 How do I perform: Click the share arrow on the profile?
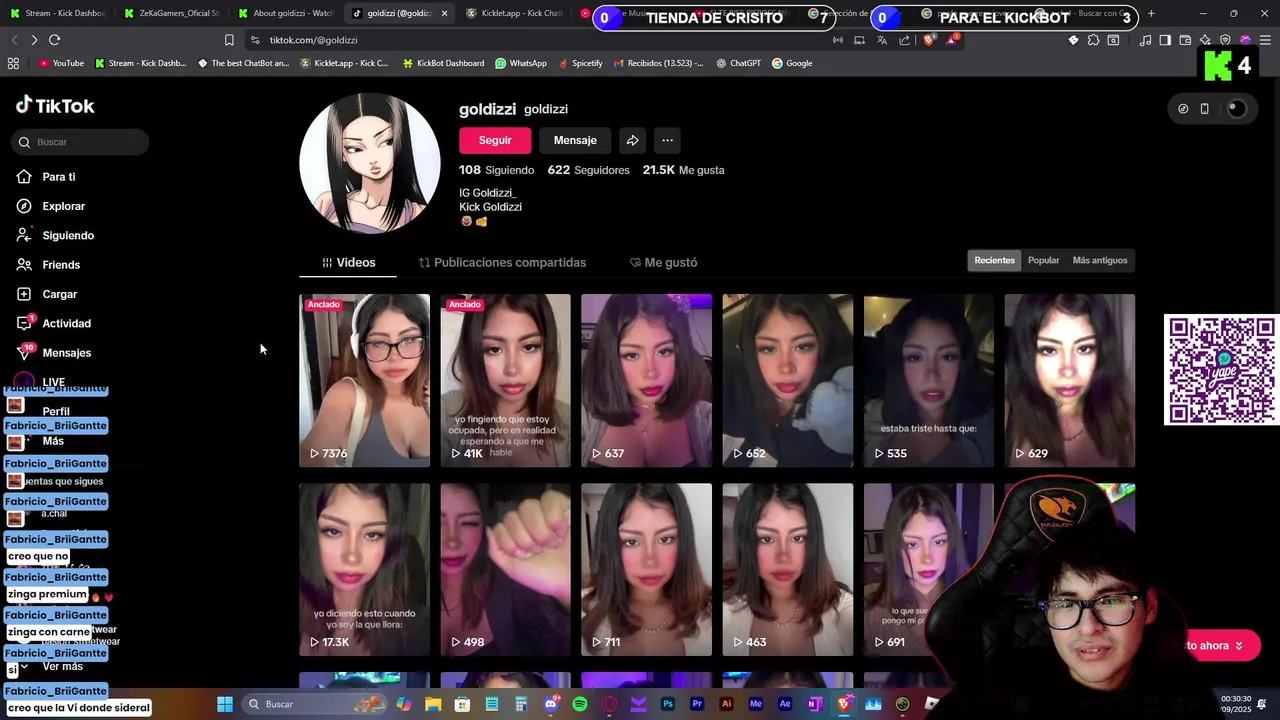pos(632,140)
